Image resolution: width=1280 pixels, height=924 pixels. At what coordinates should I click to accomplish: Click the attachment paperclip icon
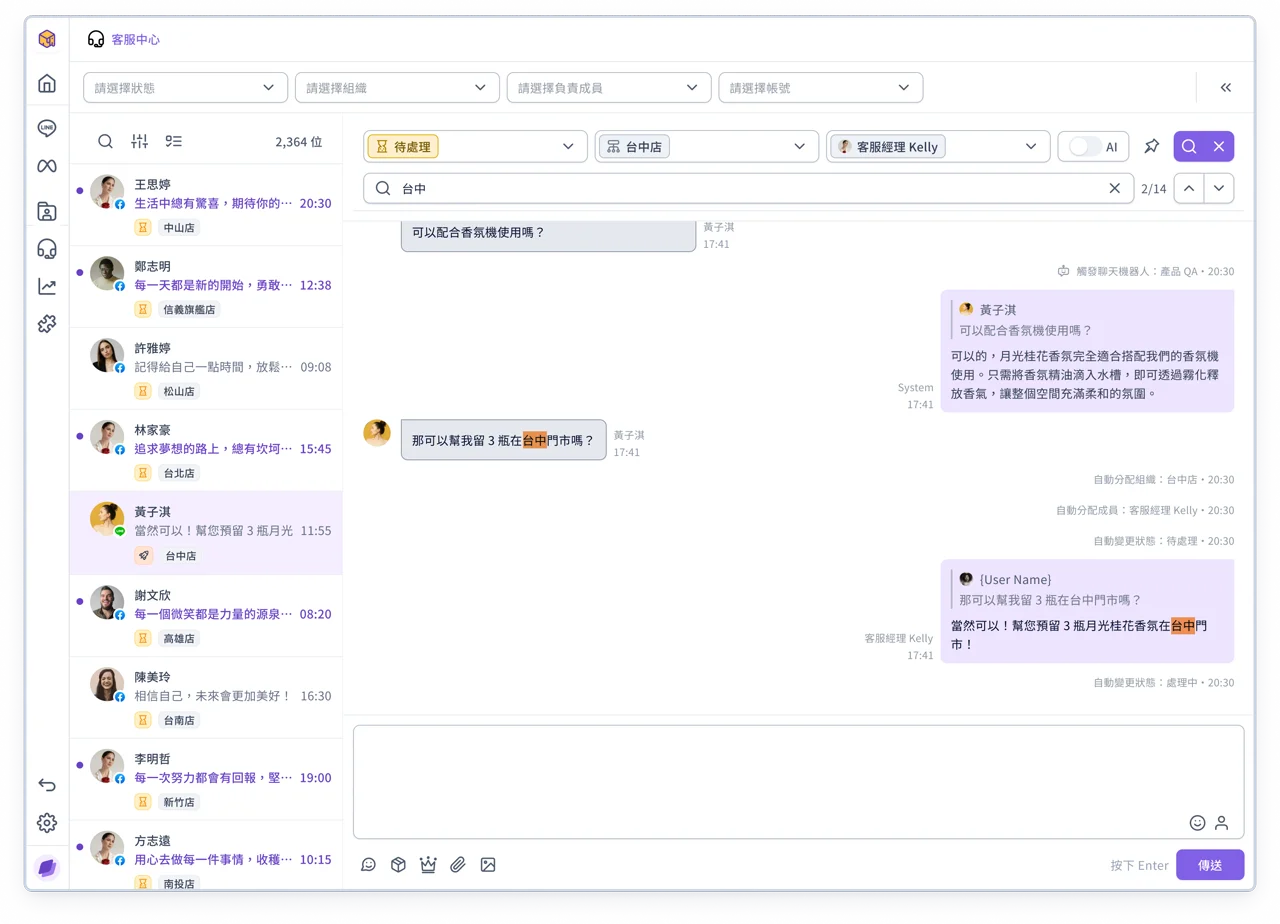click(x=458, y=865)
